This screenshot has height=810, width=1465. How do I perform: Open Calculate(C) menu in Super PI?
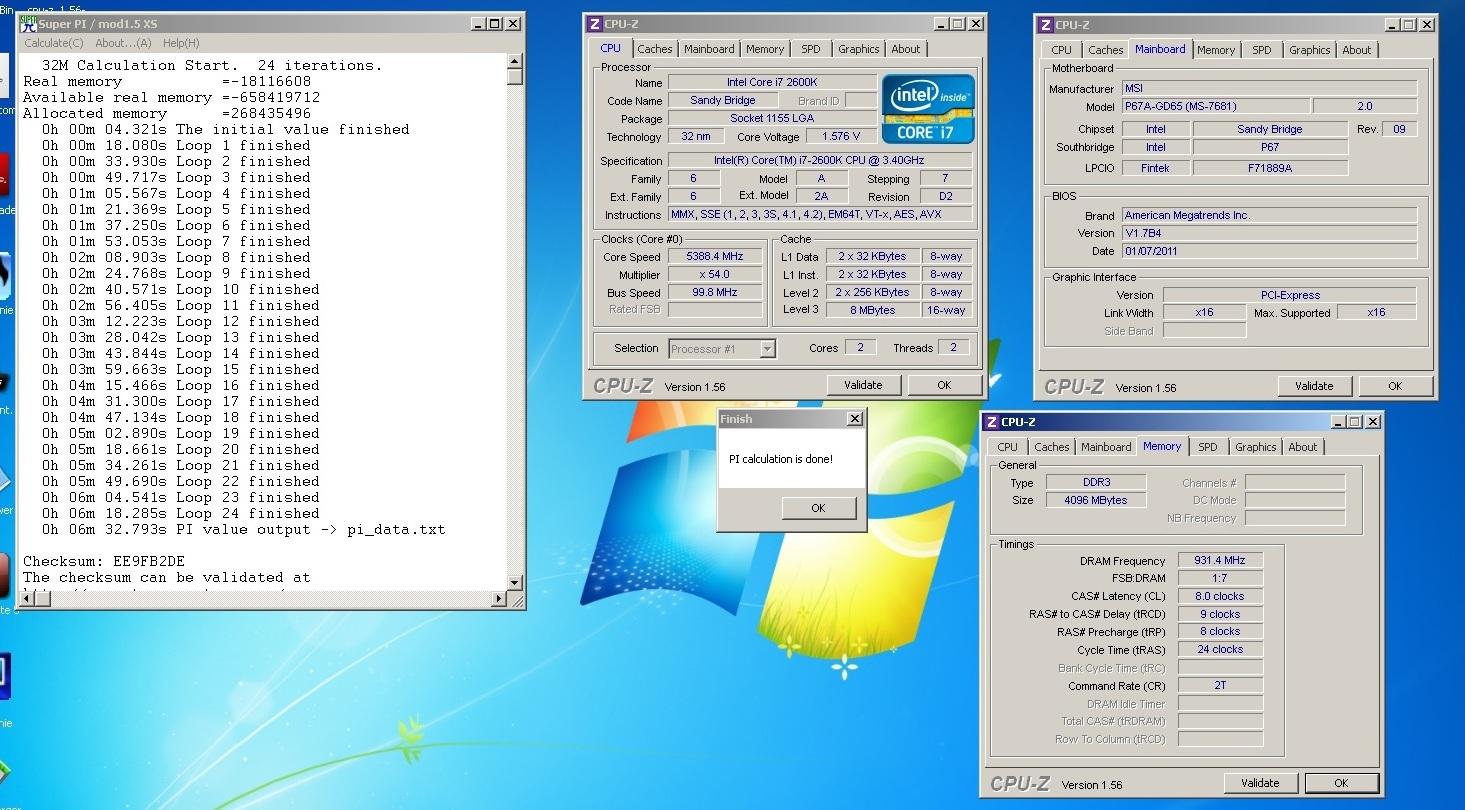point(54,43)
